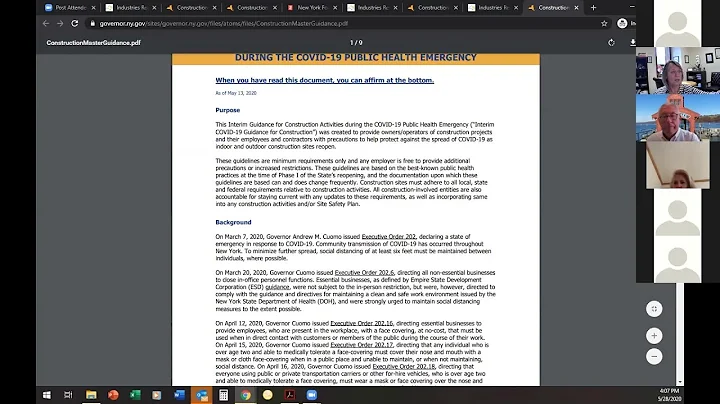Image resolution: width=720 pixels, height=404 pixels.
Task: Open the Executive Order 202.18 link
Action: 404,366
